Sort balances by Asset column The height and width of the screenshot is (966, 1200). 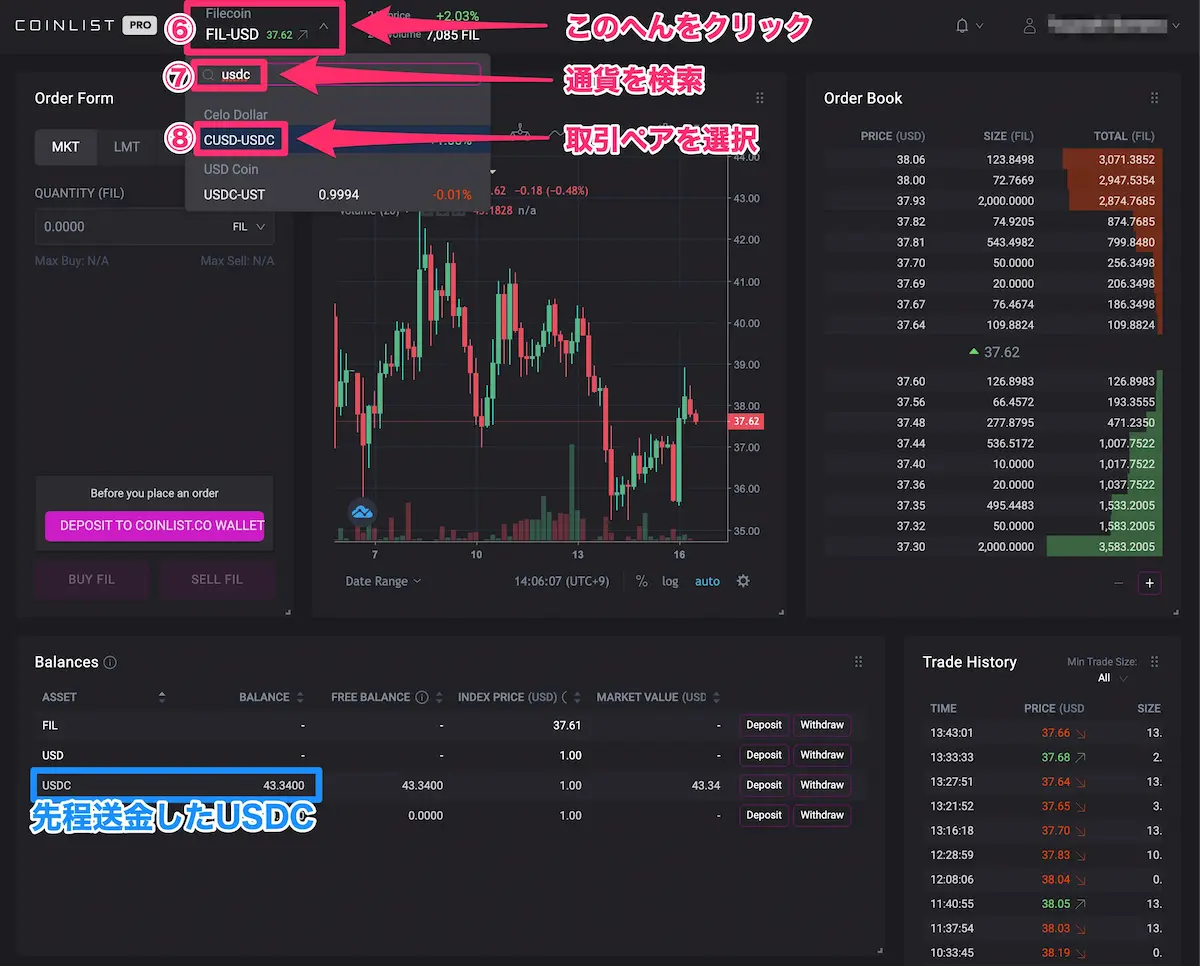[162, 697]
